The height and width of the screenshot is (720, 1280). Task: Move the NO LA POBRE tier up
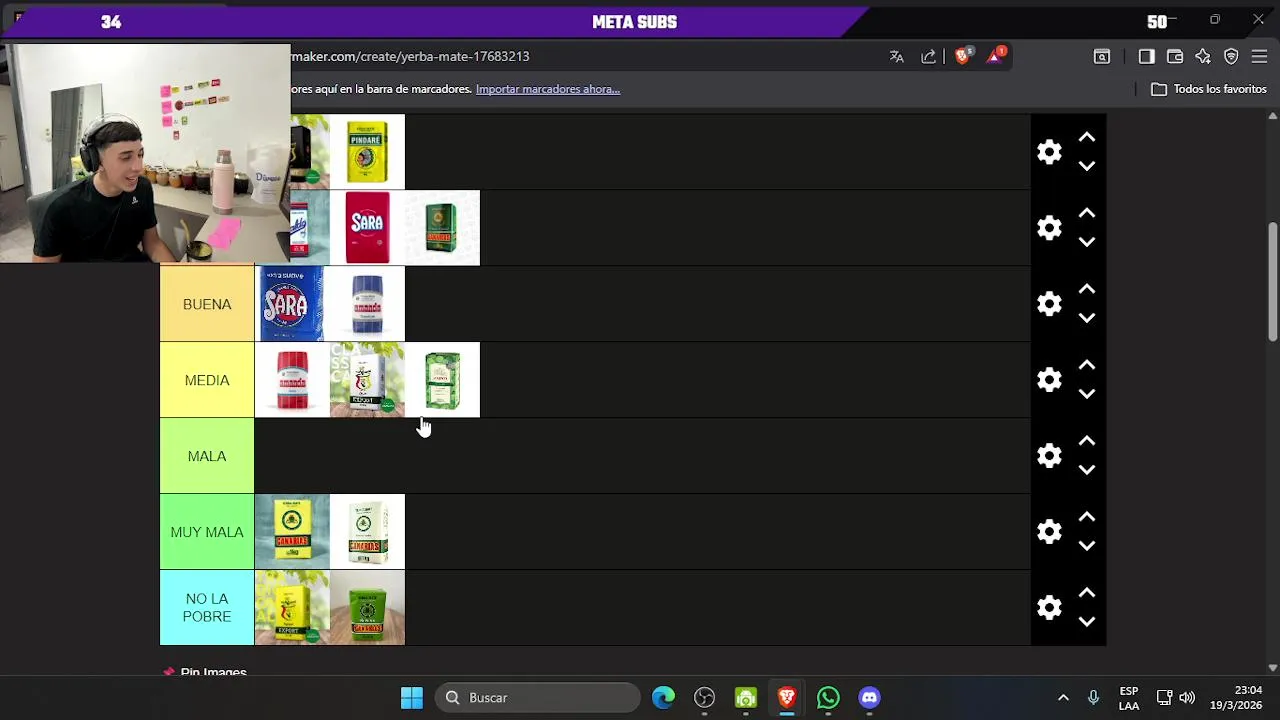click(x=1087, y=594)
